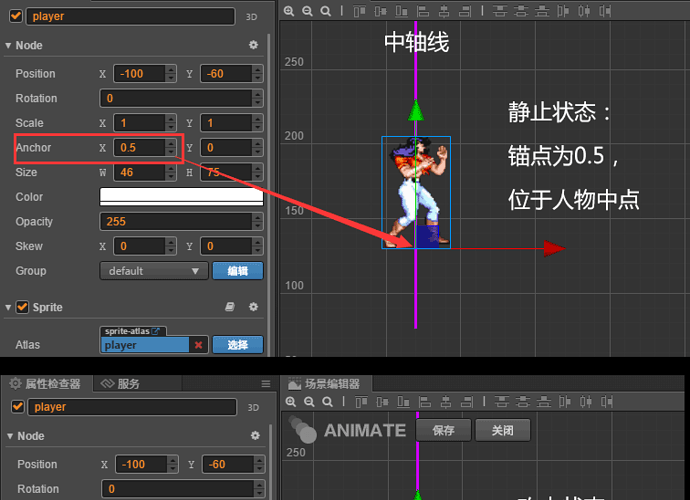690x500 pixels.
Task: Align vertical centers in upper scene toolbar
Action: pos(380,11)
